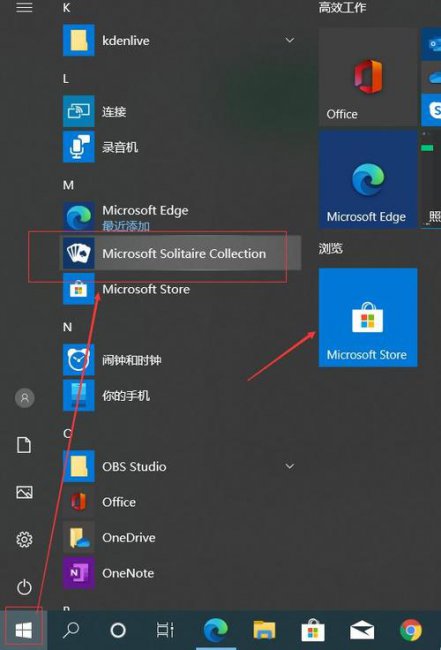
Task: Click the hamburger menu icon in Start
Action: [x=24, y=7]
